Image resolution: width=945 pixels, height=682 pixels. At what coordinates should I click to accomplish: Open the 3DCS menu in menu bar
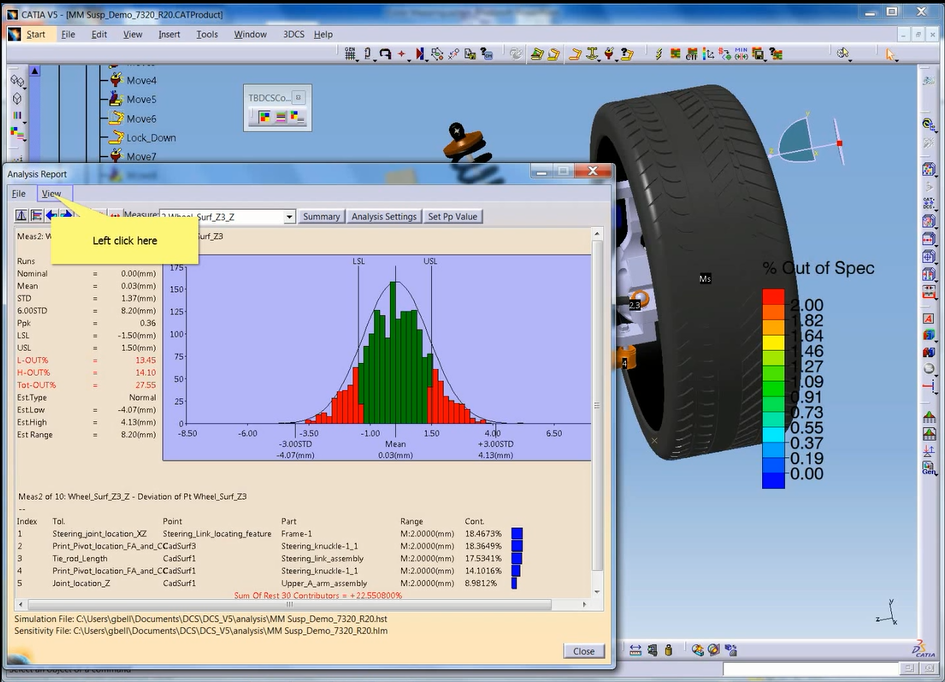(293, 34)
